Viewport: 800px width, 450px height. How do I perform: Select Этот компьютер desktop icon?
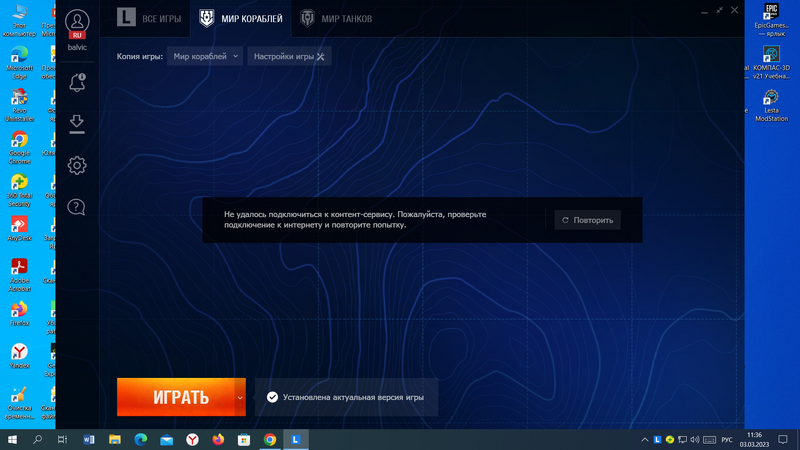19,21
